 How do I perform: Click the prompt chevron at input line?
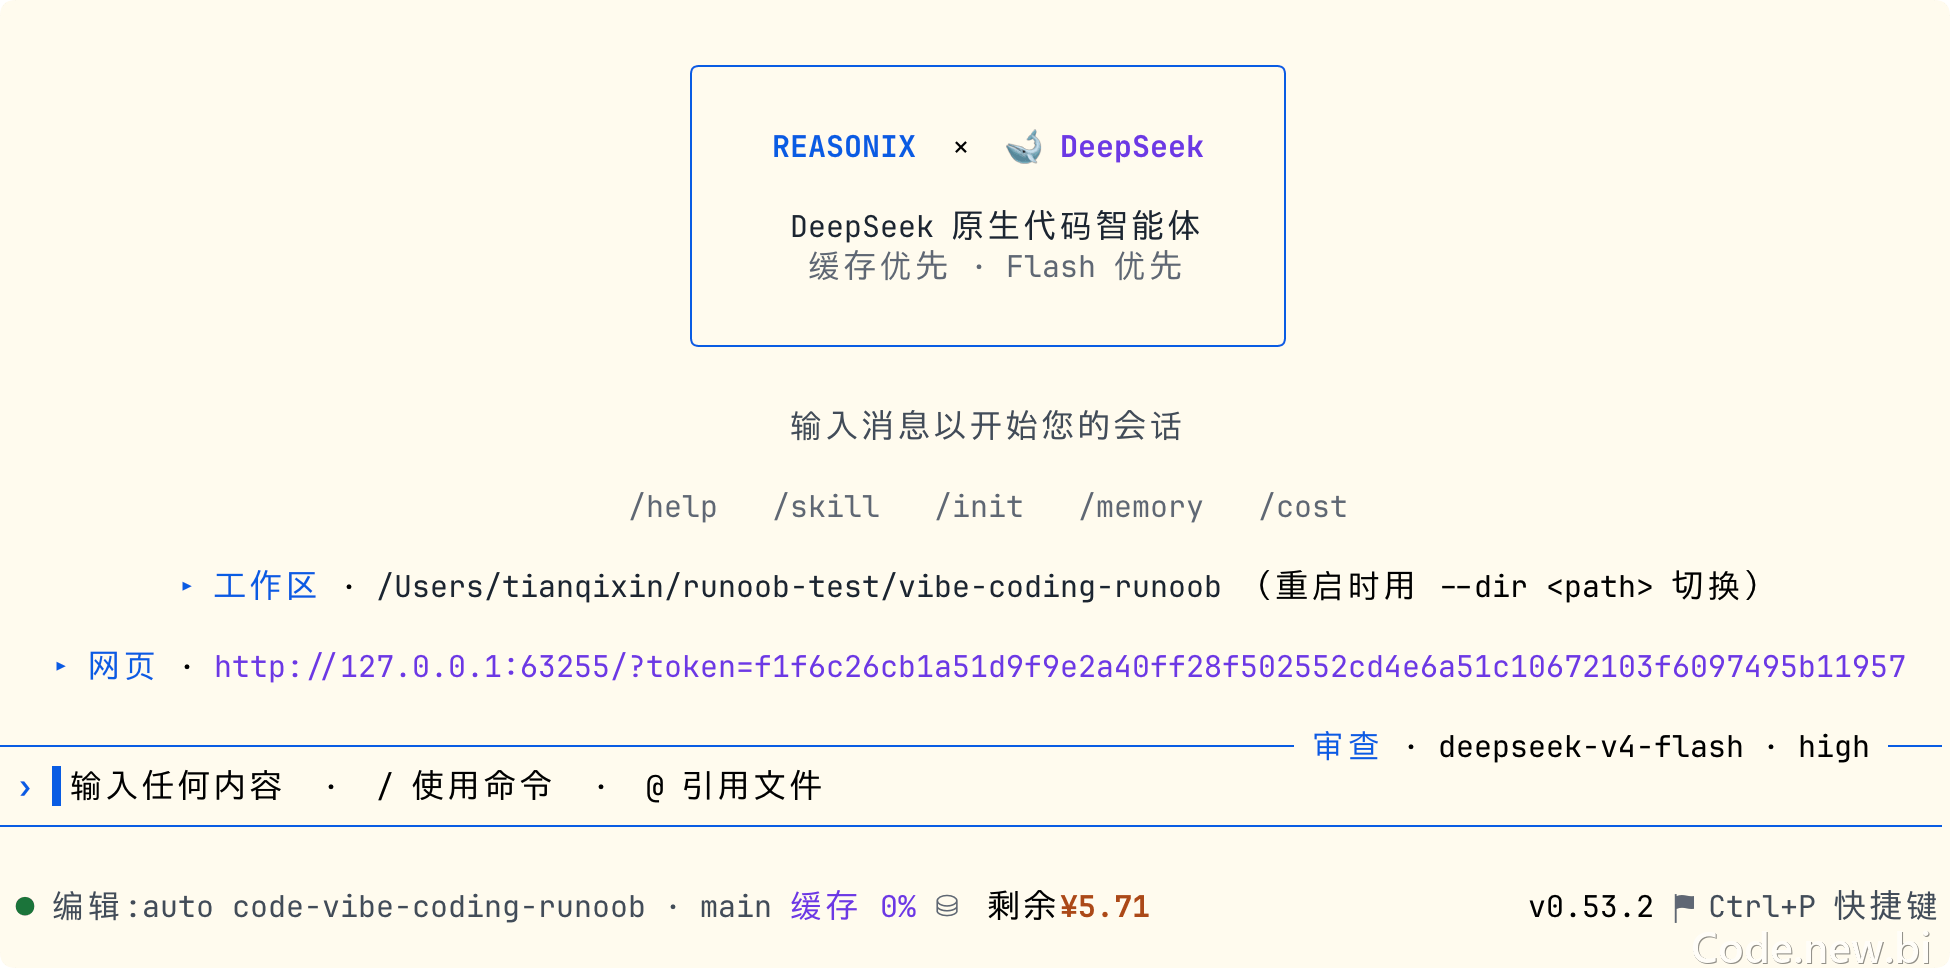tap(25, 788)
